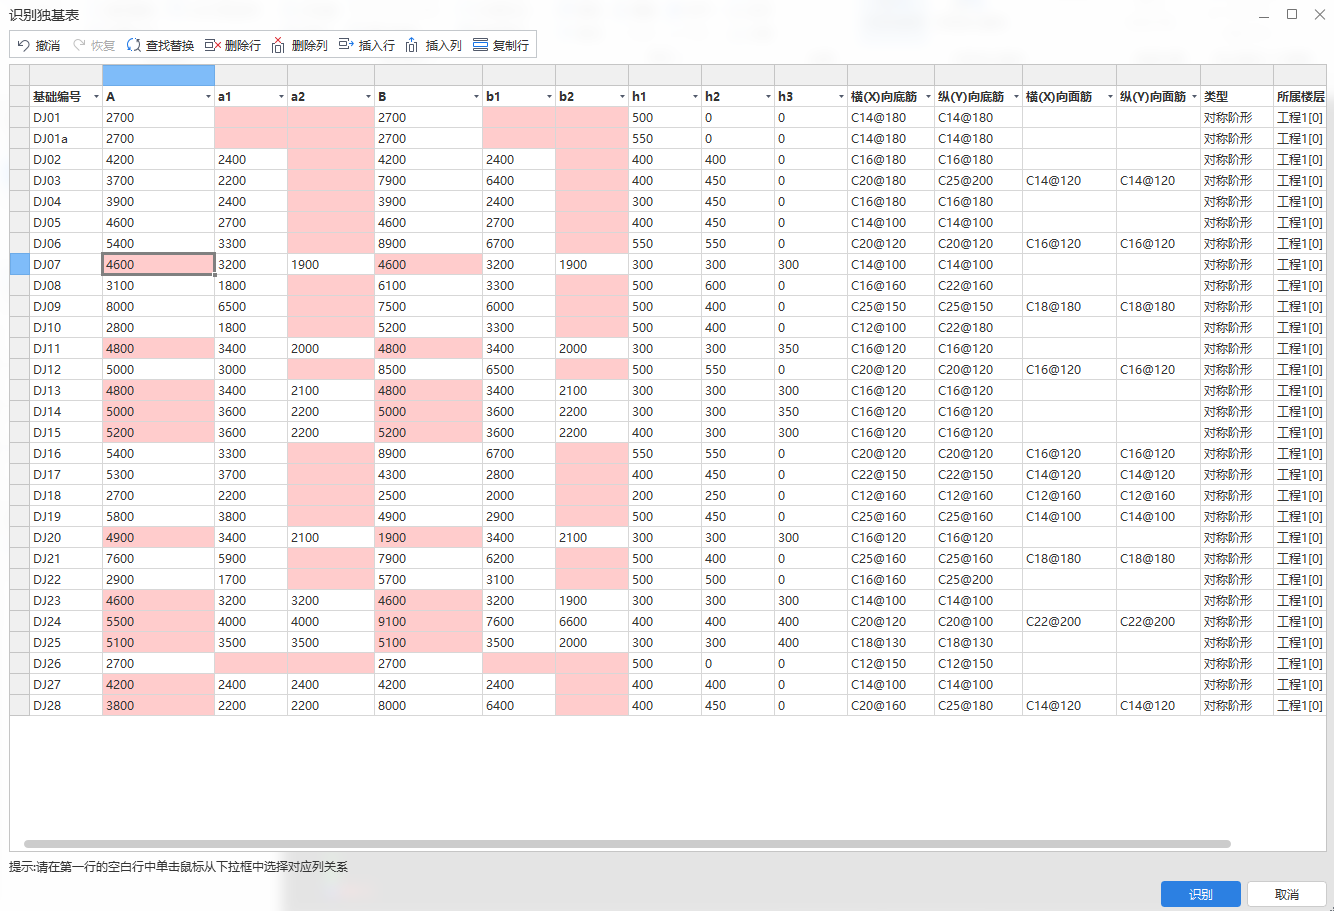
Task: Click C18@130 横向底筋 in DJ25 row
Action: [x=891, y=643]
